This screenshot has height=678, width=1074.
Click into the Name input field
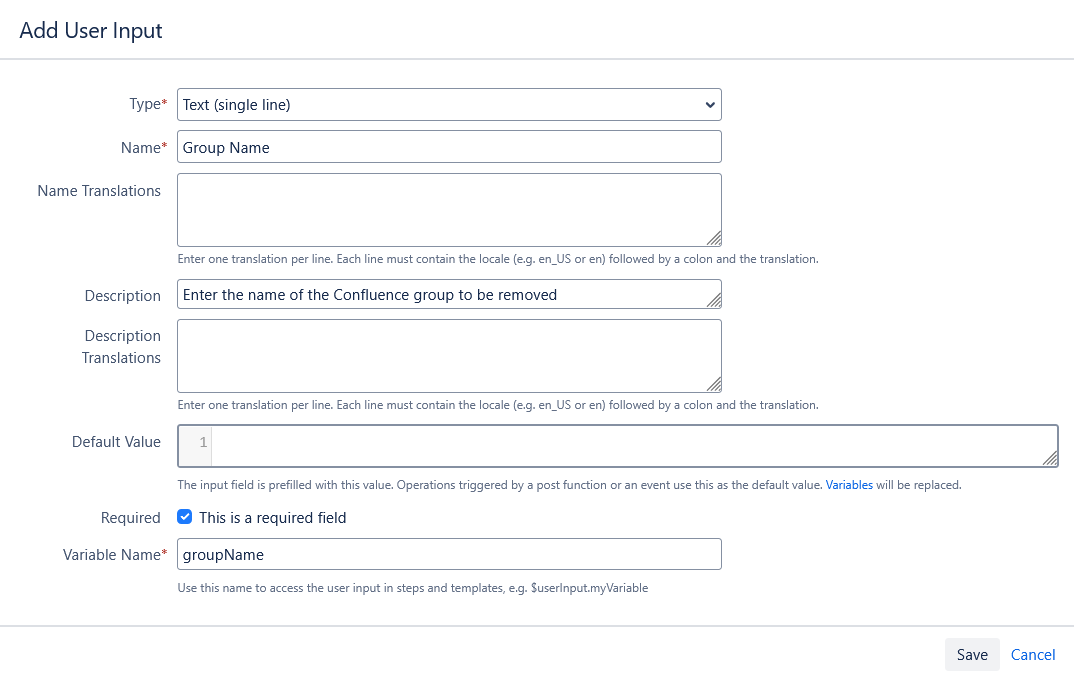[x=449, y=147]
